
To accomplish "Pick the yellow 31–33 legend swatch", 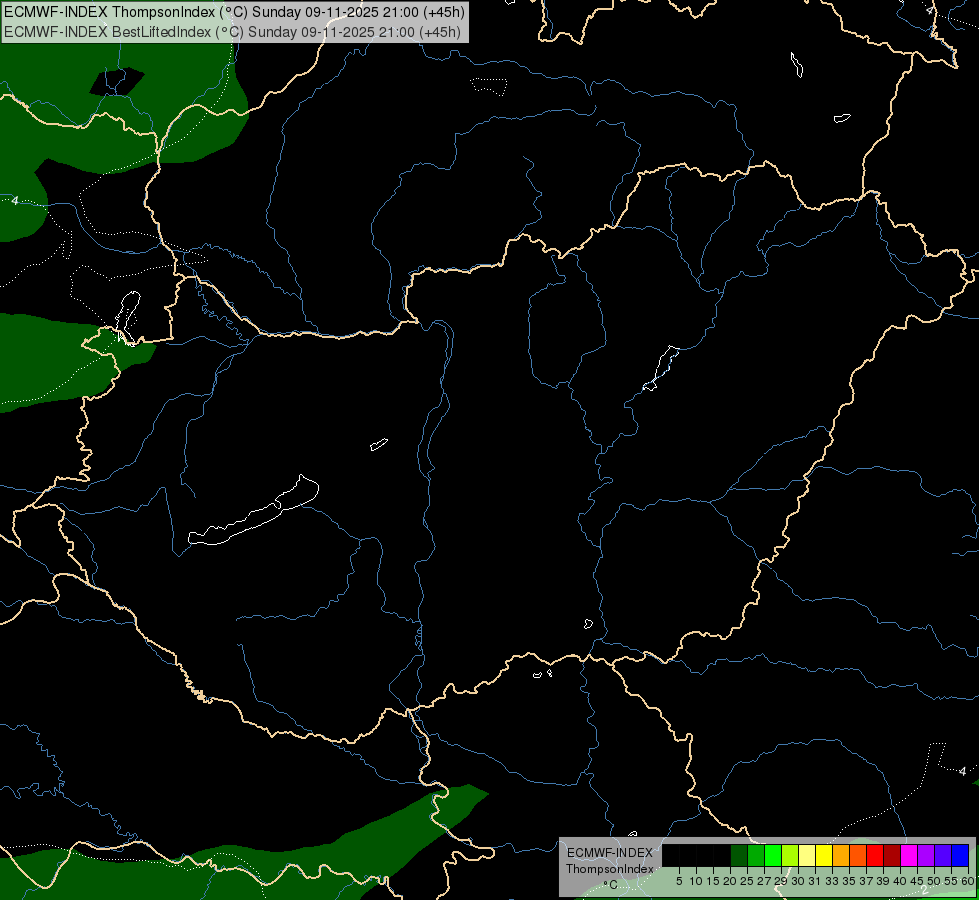I will point(824,855).
